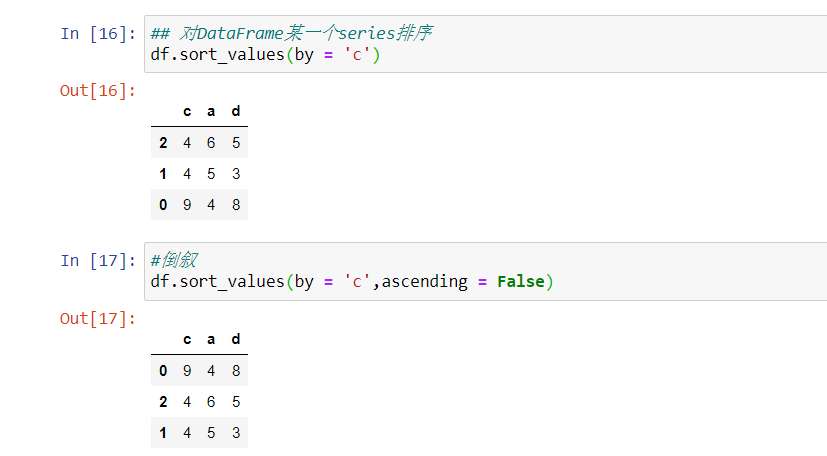Screen dimensions: 827x456
Task: Click the In [16] cell prompt
Action: tap(98, 33)
